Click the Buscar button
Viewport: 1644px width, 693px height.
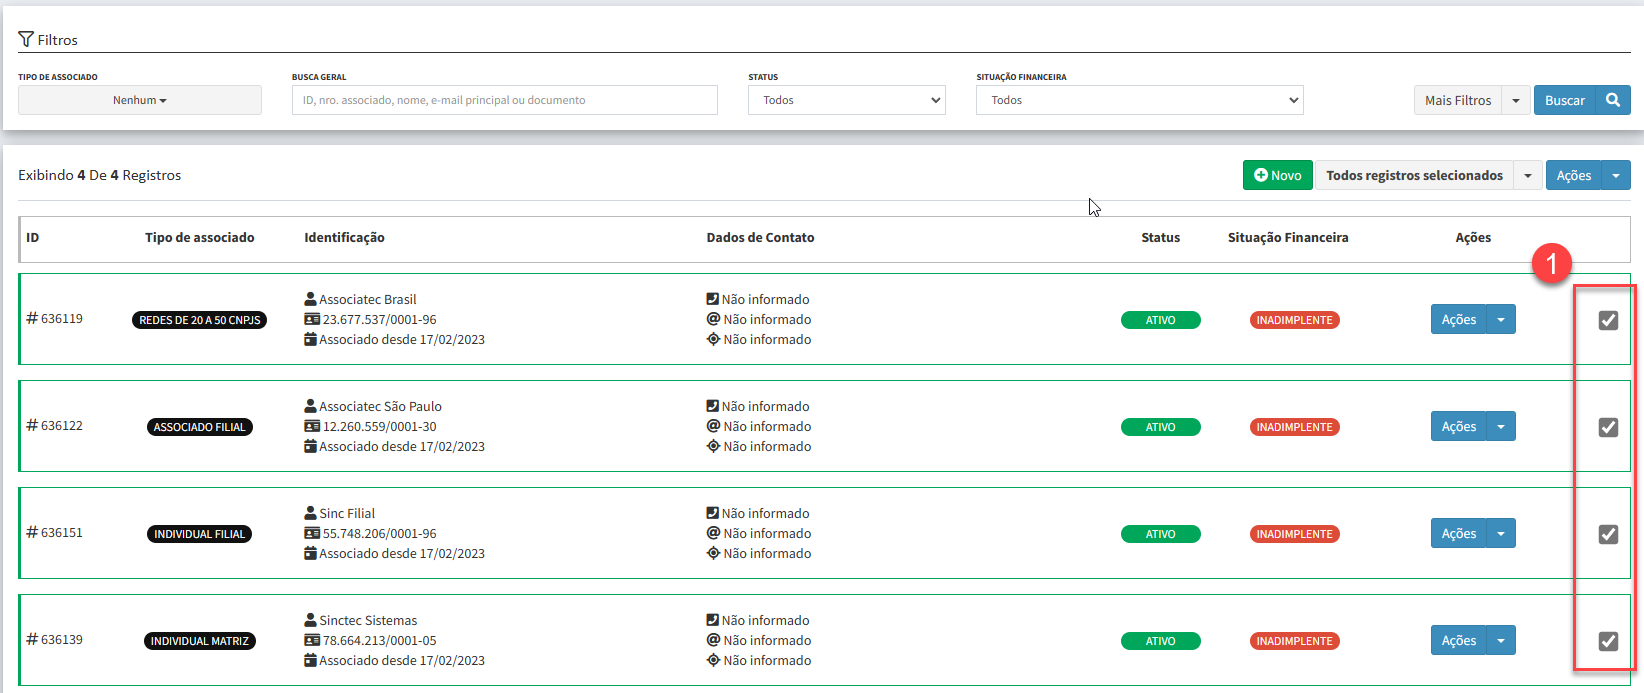[x=1564, y=100]
